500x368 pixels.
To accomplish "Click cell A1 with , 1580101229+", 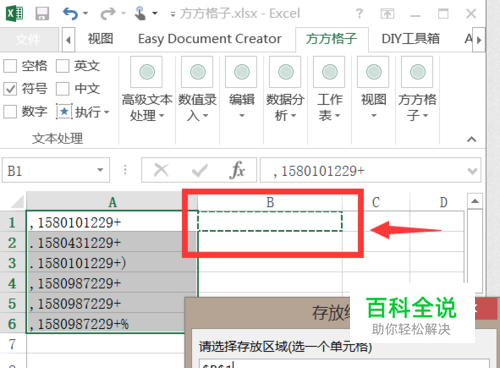I will pyautogui.click(x=112, y=222).
